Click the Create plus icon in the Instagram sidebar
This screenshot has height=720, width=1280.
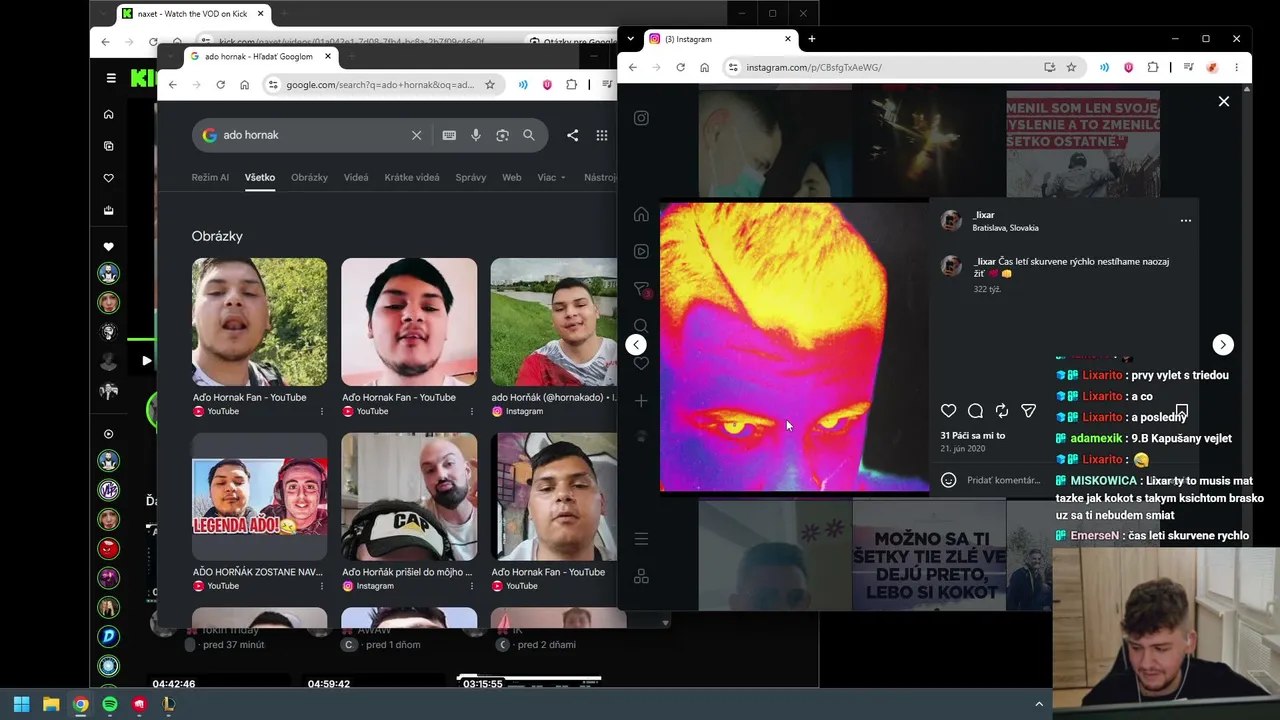coord(641,401)
